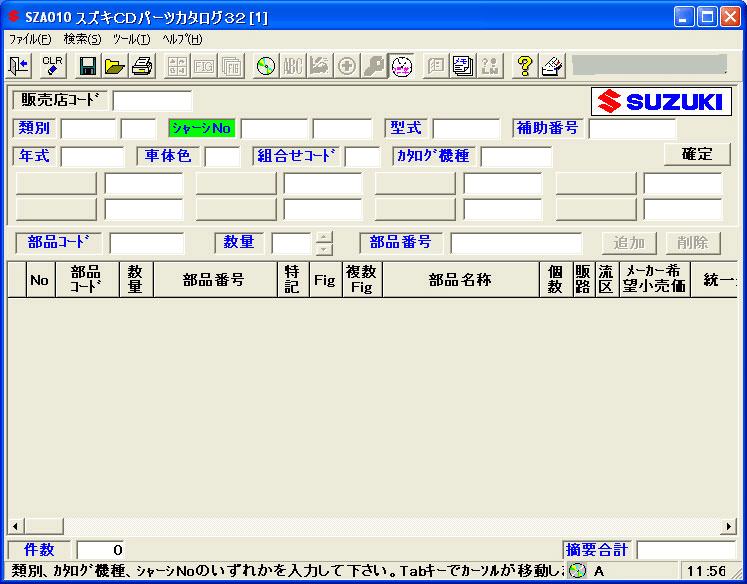
Task: Click the horizontal scrollbar left arrow
Action: (x=15, y=526)
